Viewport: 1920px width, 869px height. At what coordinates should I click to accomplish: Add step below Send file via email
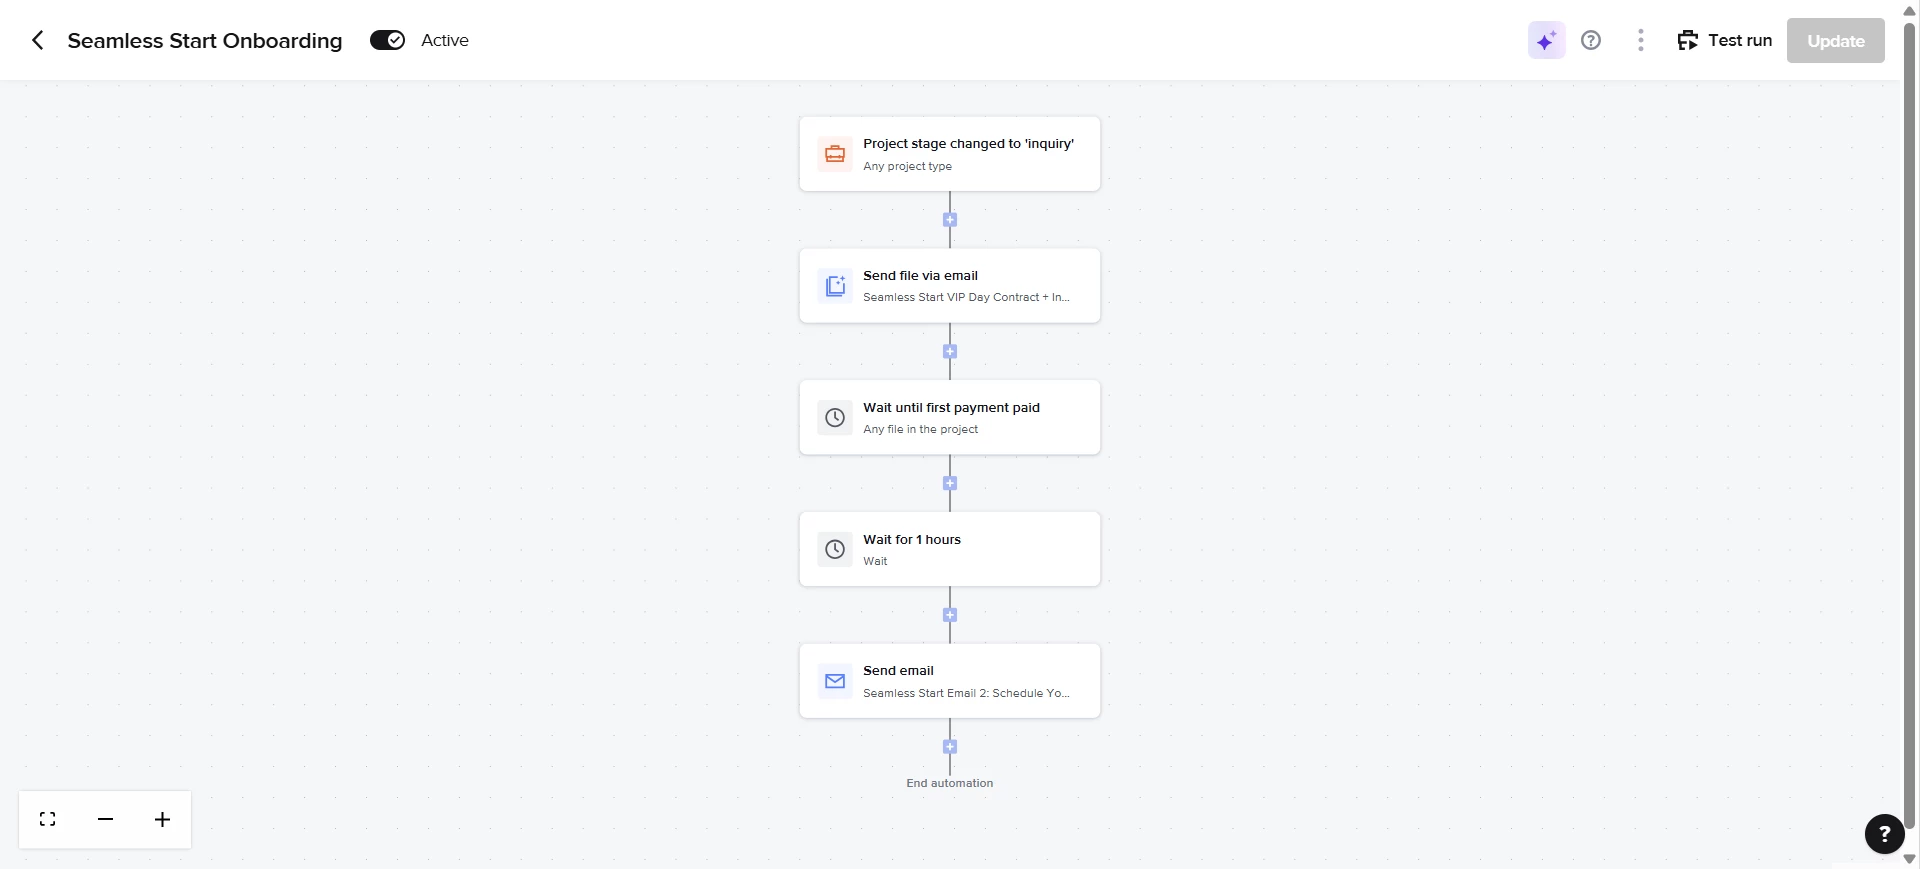coord(950,352)
